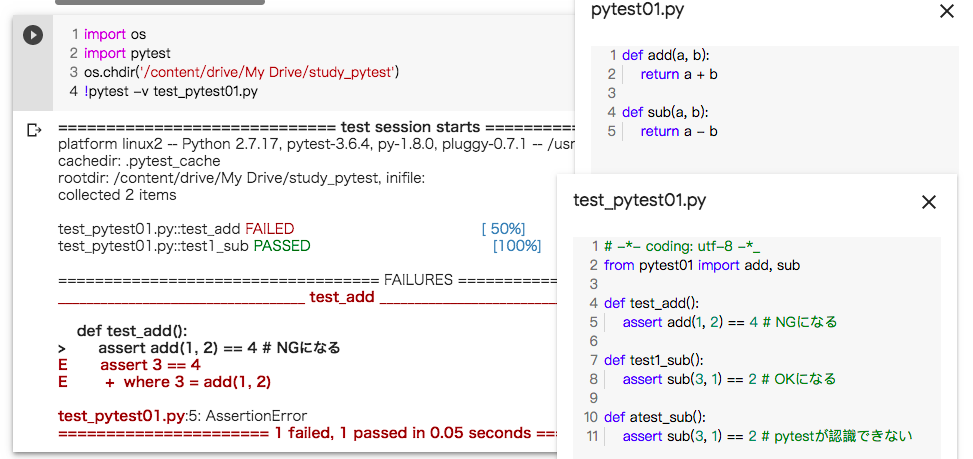Image resolution: width=973 pixels, height=459 pixels.
Task: Click the grey scrollbar above the code cell
Action: [x=159, y=2]
